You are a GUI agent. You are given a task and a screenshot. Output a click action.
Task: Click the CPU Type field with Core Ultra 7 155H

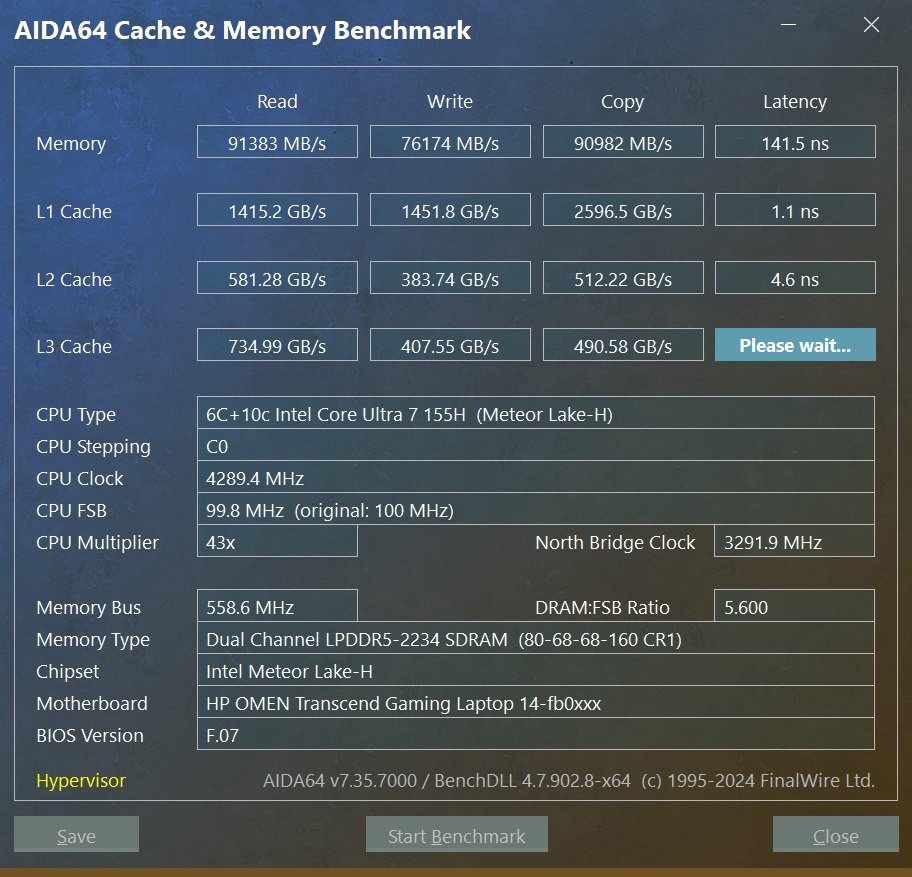tap(536, 413)
